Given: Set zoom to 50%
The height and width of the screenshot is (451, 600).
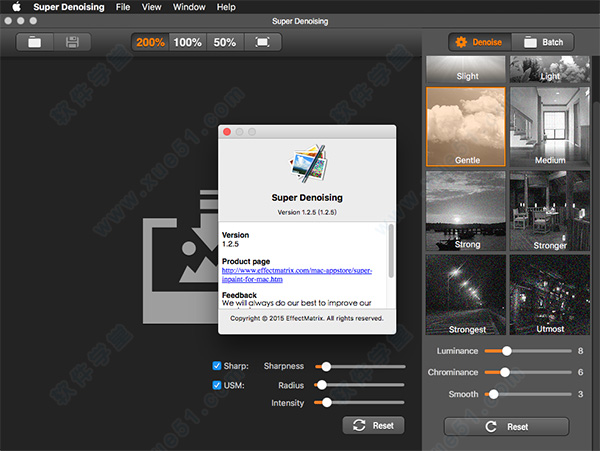Looking at the screenshot, I should [225, 42].
